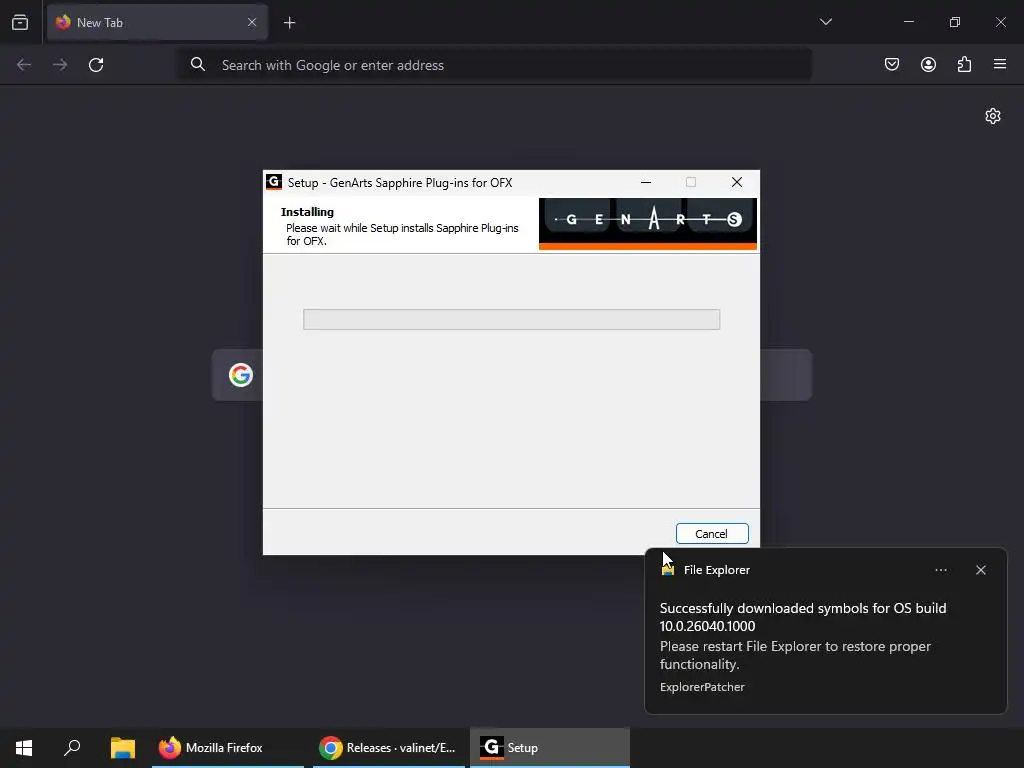Click the search magnifier in address bar

click(x=198, y=64)
